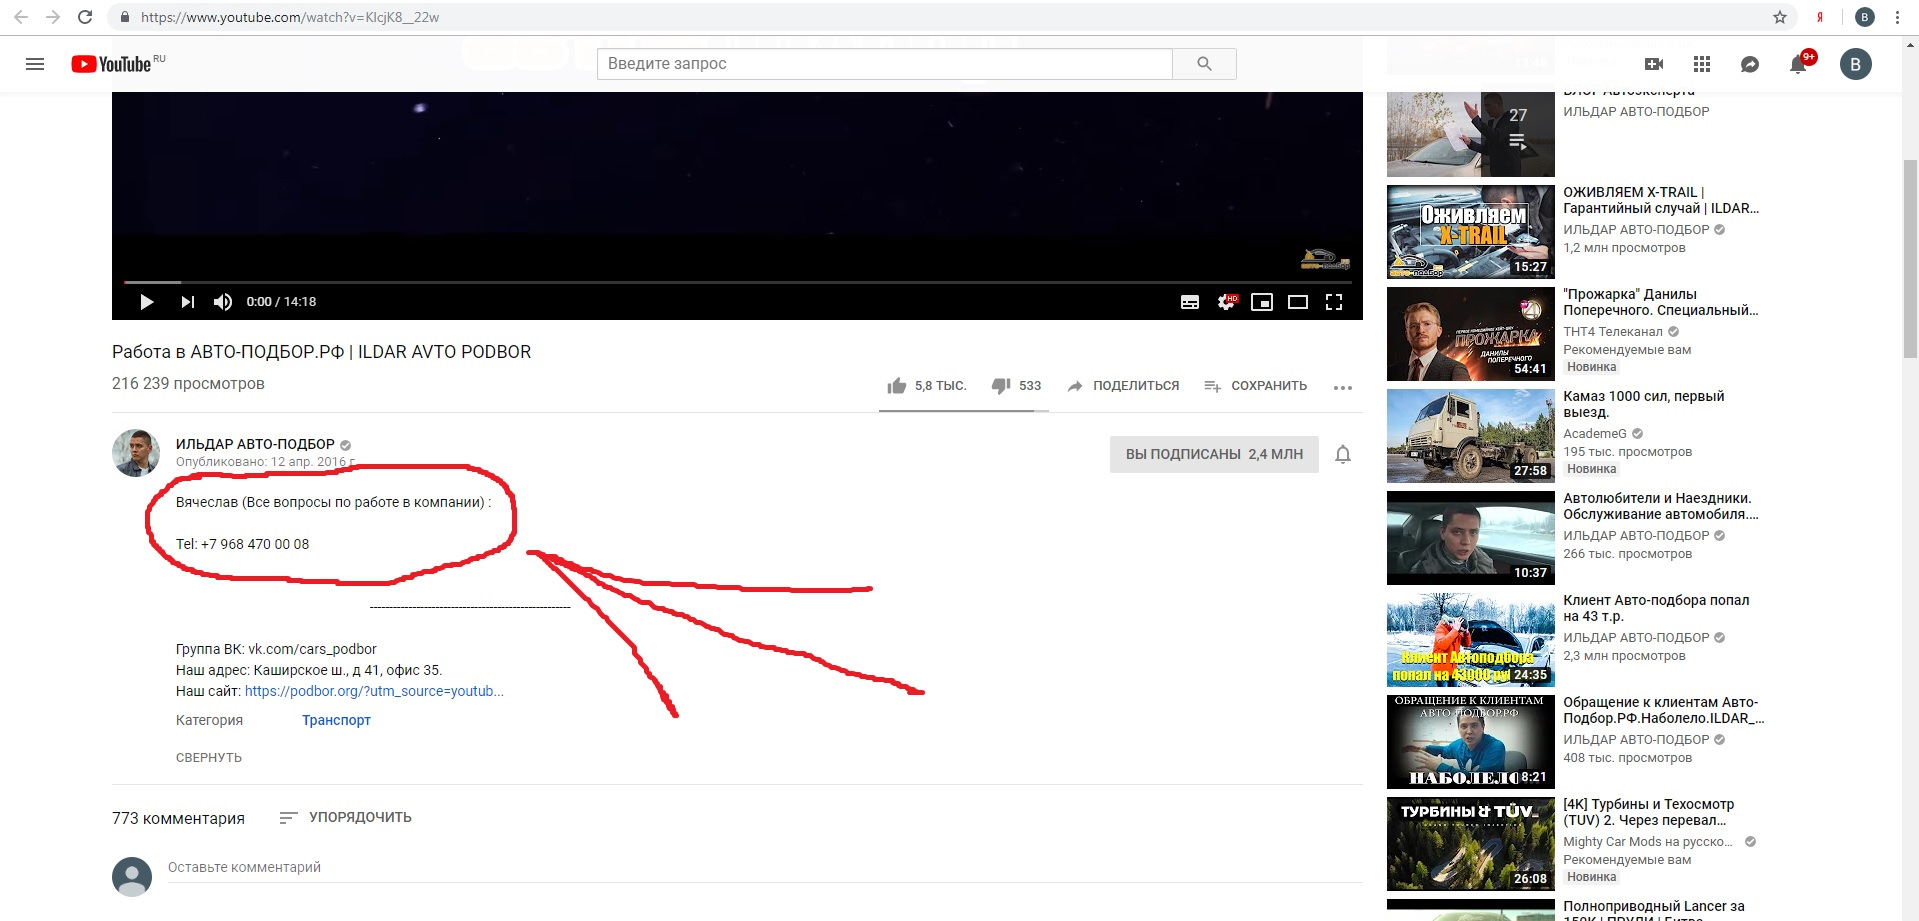Click AcademeG channel name
The image size is (1919, 921).
1595,434
